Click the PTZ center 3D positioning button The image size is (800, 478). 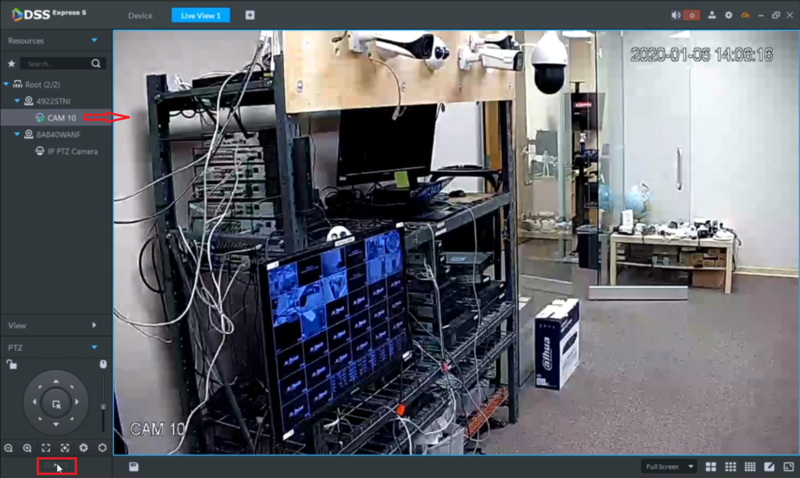56,404
